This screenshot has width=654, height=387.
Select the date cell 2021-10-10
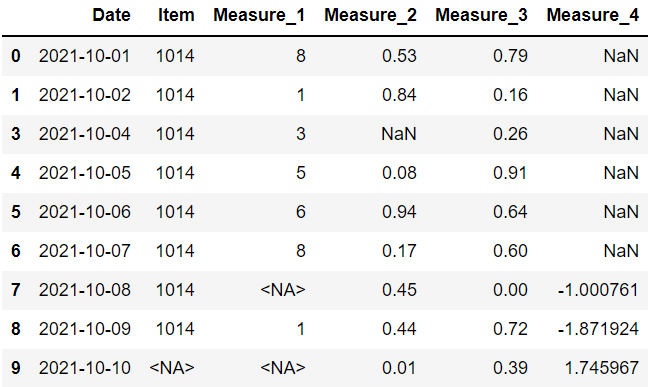coord(85,368)
